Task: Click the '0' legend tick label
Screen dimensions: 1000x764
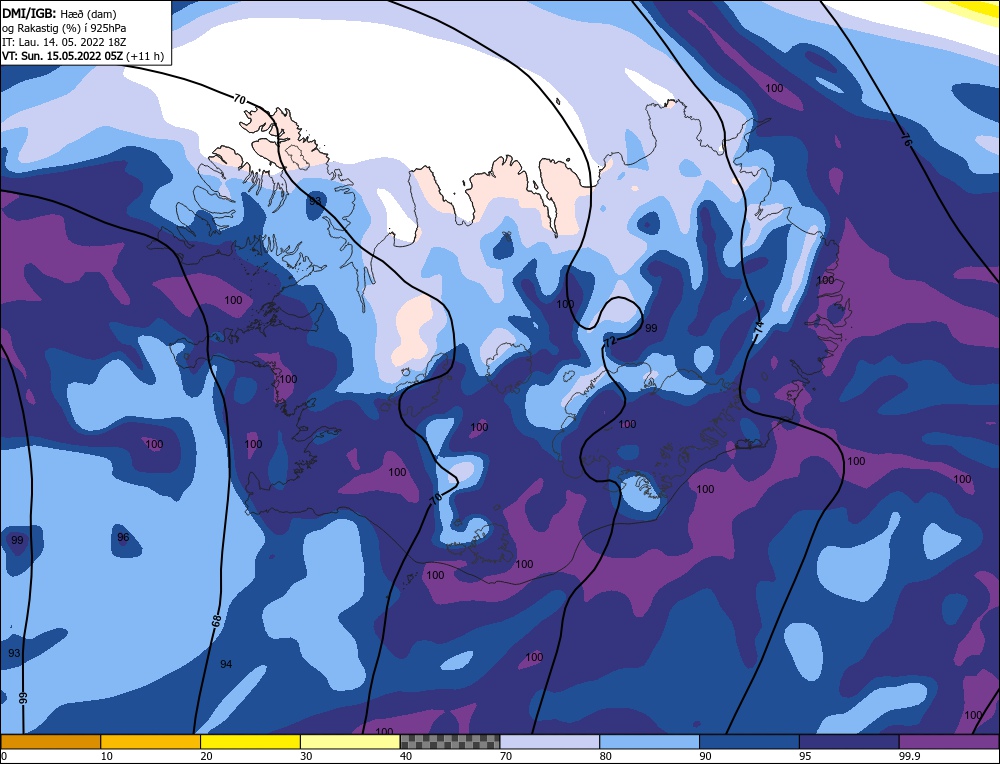Action: click(4, 756)
